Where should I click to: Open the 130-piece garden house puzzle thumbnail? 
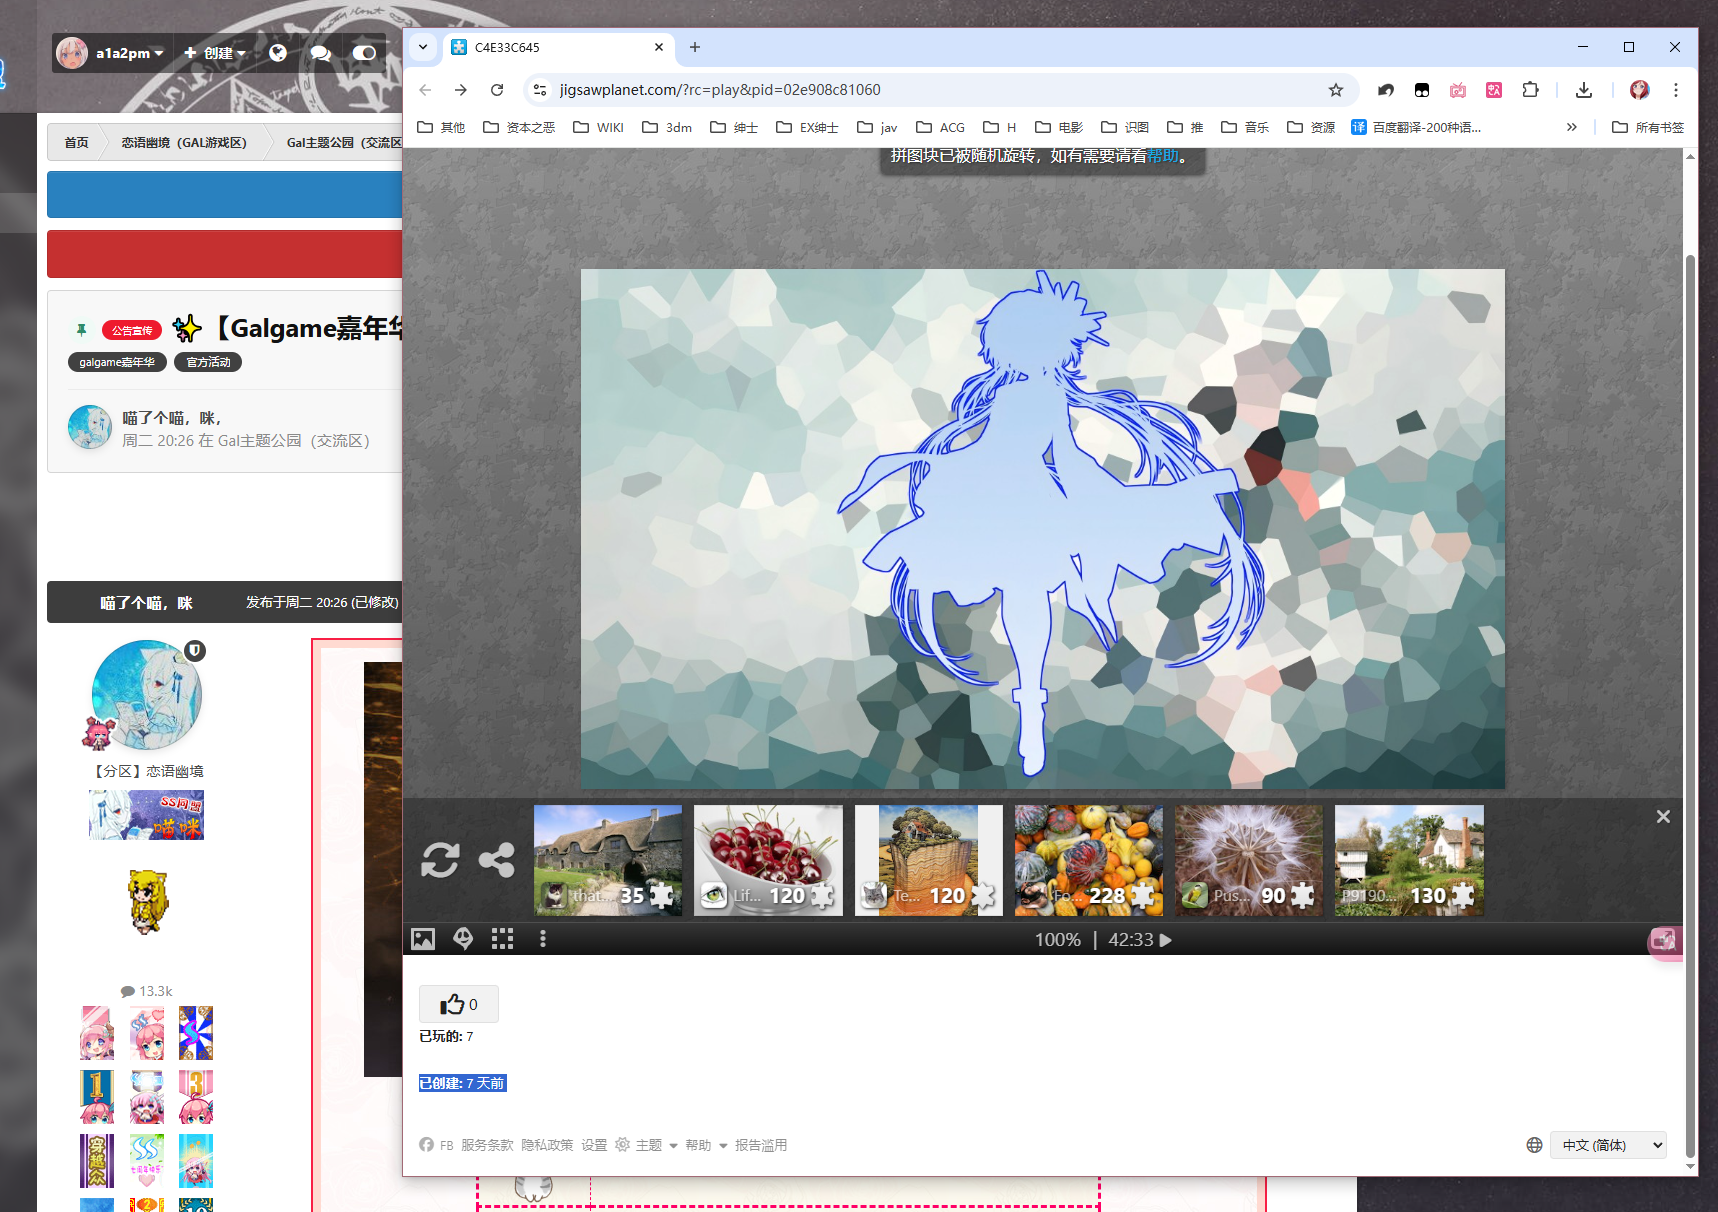pyautogui.click(x=1409, y=860)
